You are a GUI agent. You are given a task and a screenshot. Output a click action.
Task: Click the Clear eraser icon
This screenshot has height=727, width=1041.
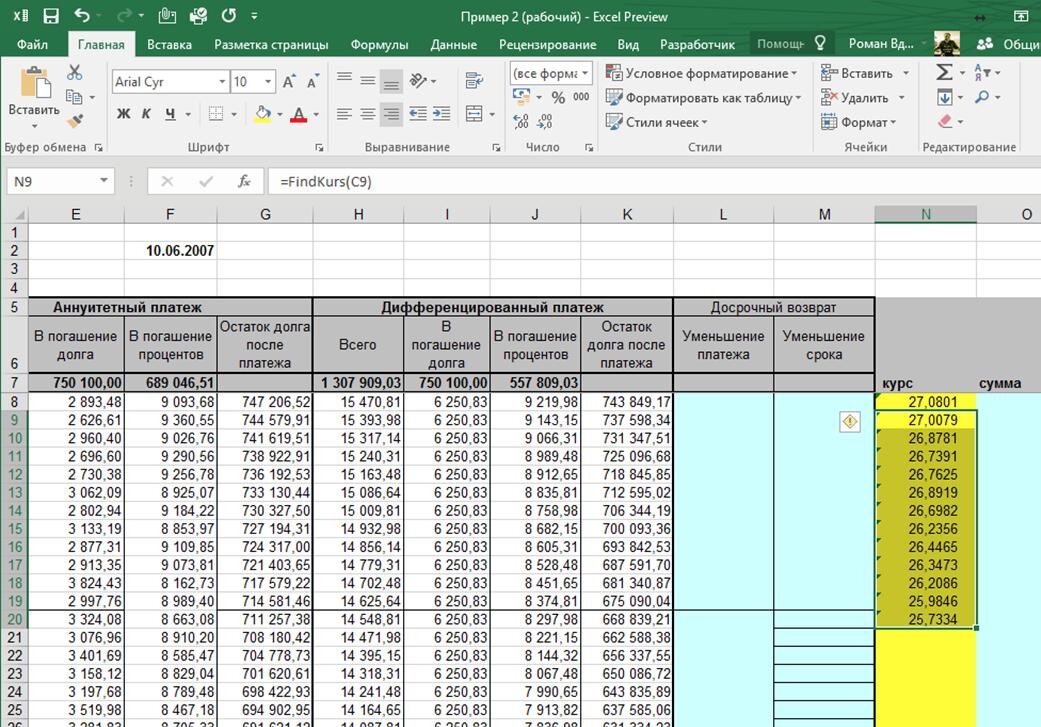tap(945, 121)
